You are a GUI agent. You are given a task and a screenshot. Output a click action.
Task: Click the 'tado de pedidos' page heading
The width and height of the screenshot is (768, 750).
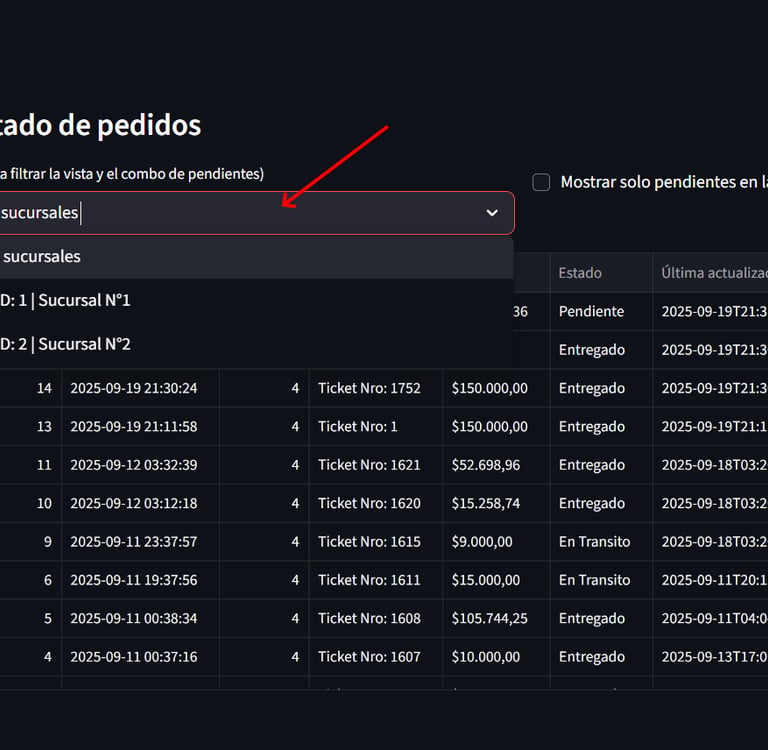(x=100, y=125)
